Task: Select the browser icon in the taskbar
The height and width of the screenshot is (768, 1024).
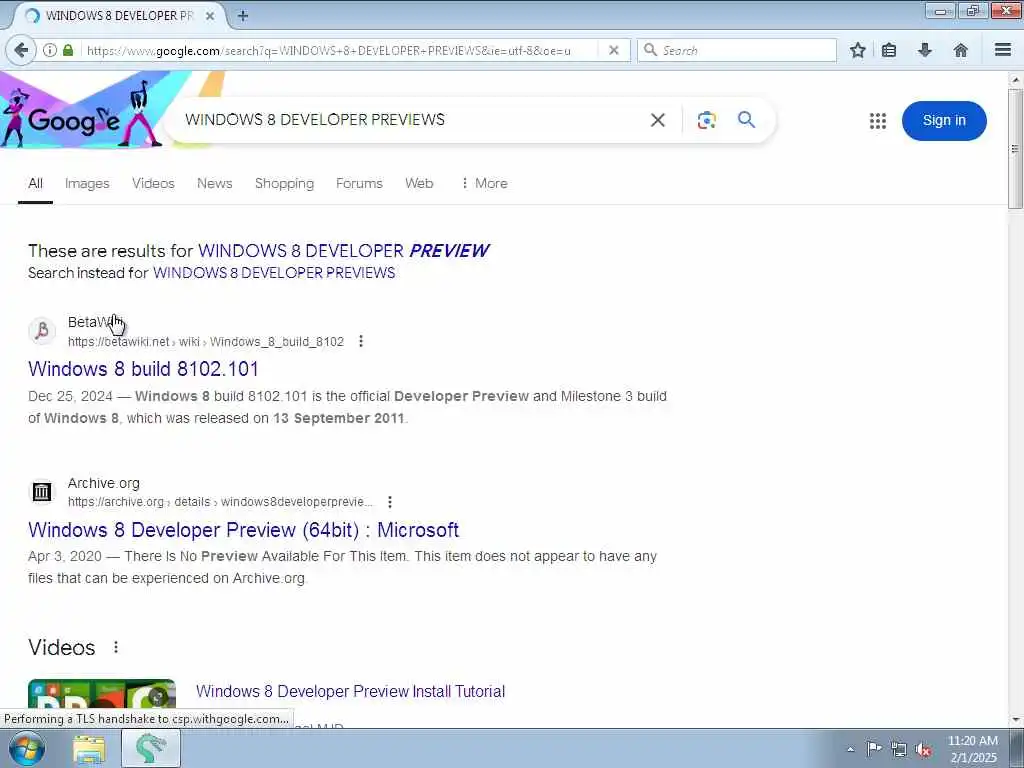Action: pos(151,749)
